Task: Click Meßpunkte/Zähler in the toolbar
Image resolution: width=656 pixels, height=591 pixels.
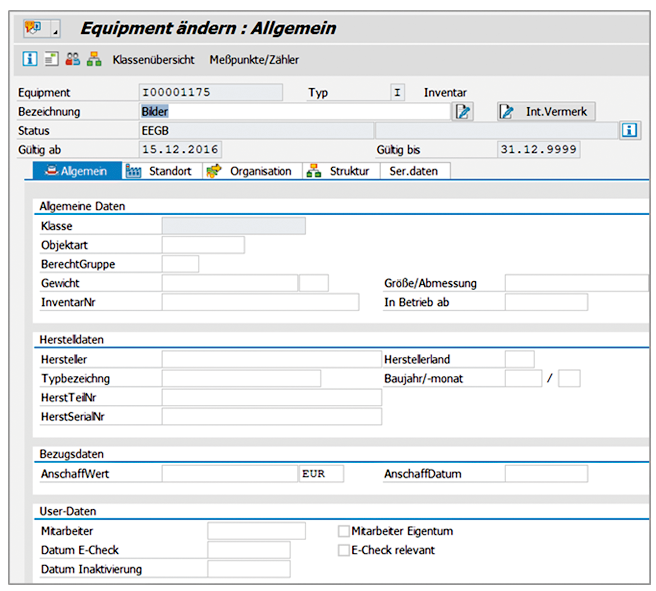Action: (x=254, y=60)
